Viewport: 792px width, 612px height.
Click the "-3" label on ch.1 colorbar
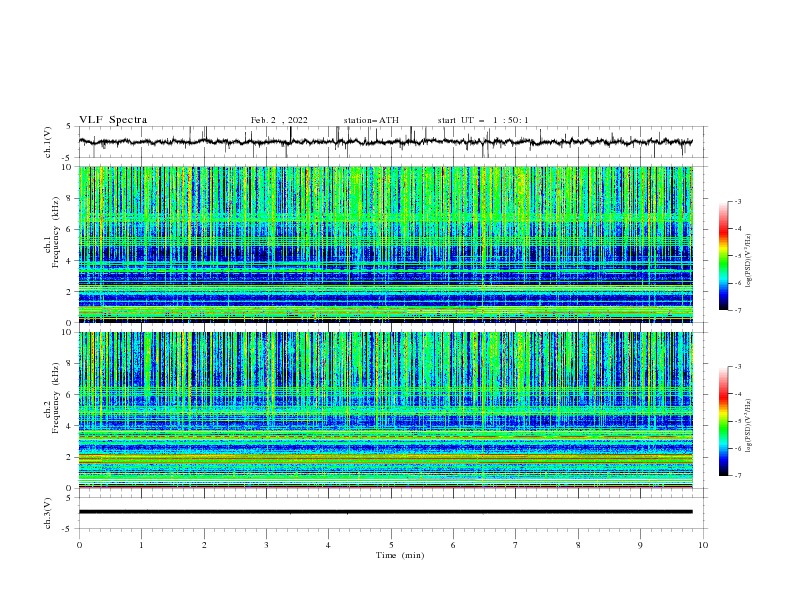(x=738, y=201)
